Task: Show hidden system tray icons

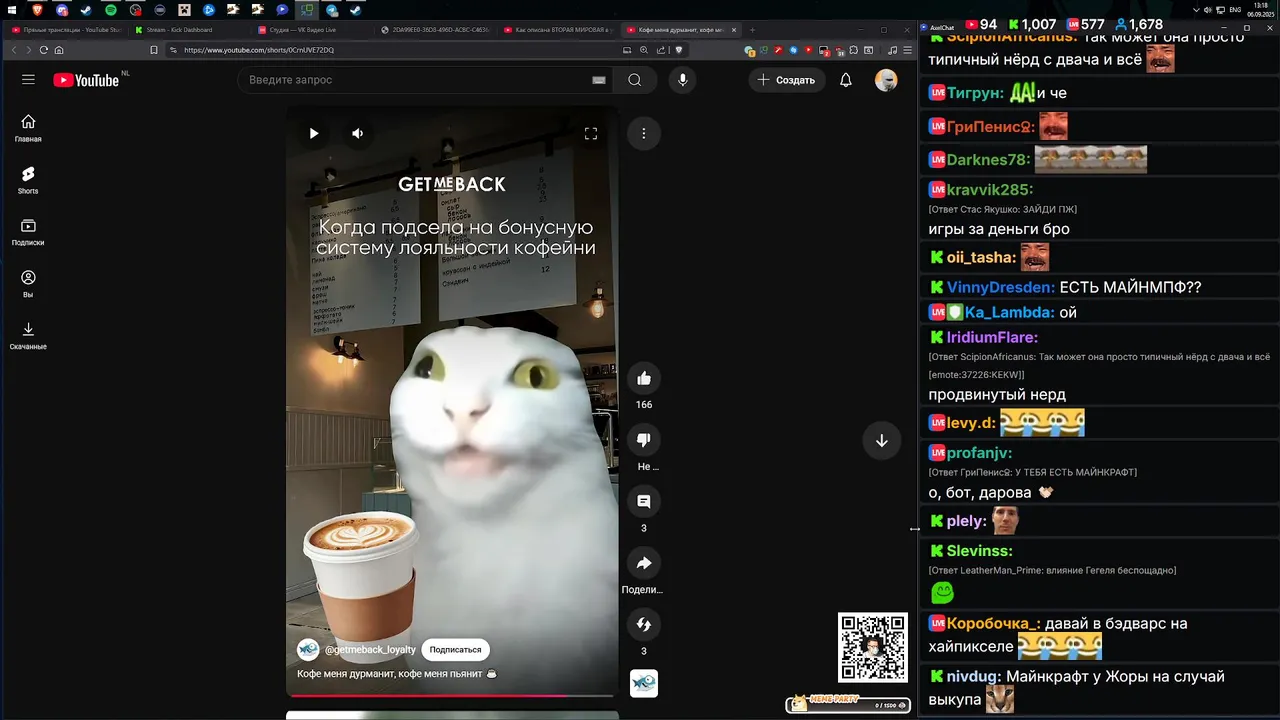Action: (1197, 10)
